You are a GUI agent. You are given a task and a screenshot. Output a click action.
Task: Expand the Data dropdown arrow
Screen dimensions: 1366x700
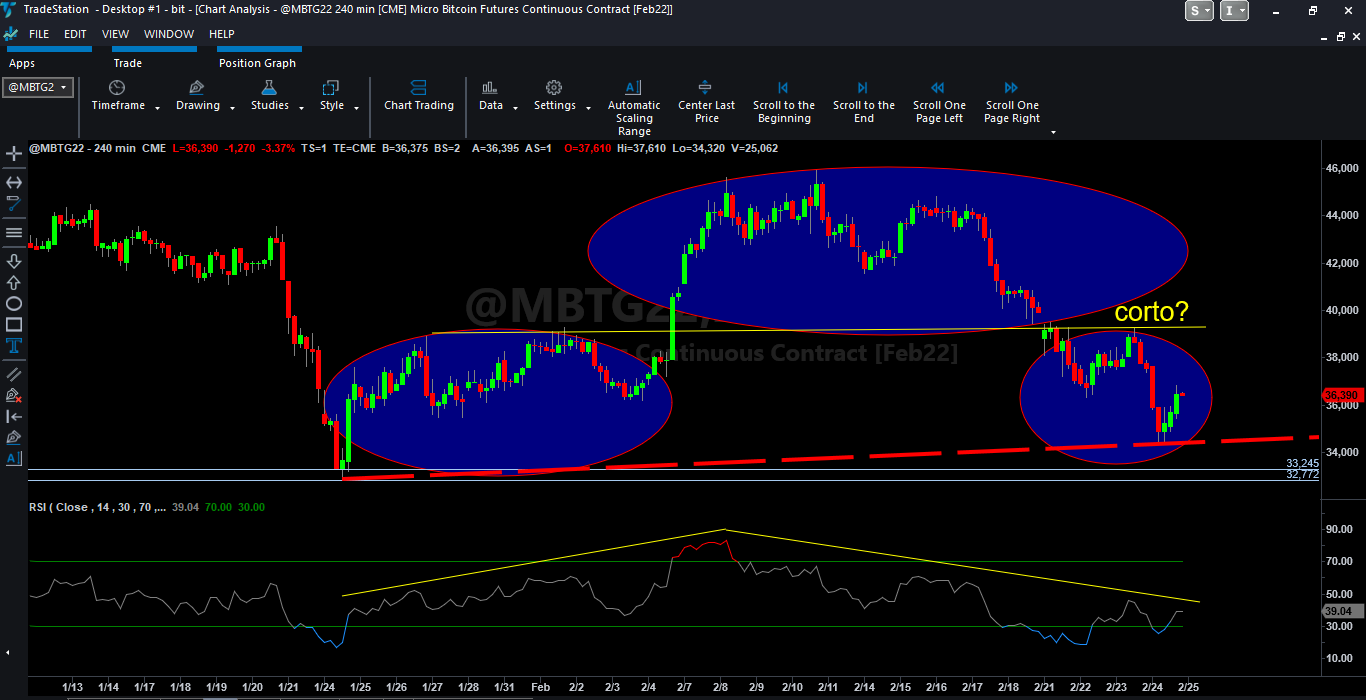(515, 107)
